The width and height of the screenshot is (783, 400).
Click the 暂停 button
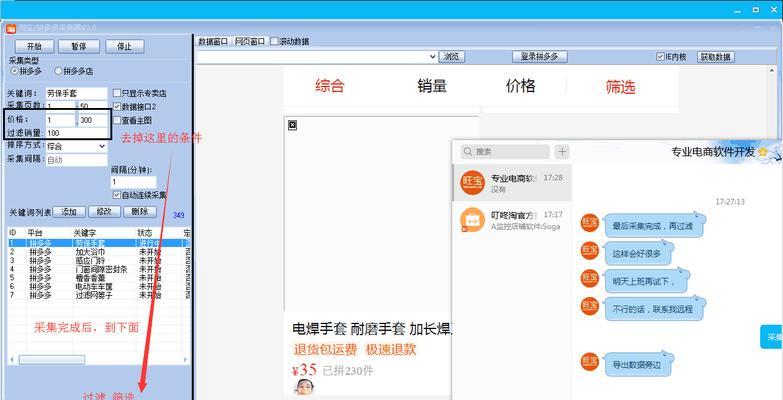78,46
